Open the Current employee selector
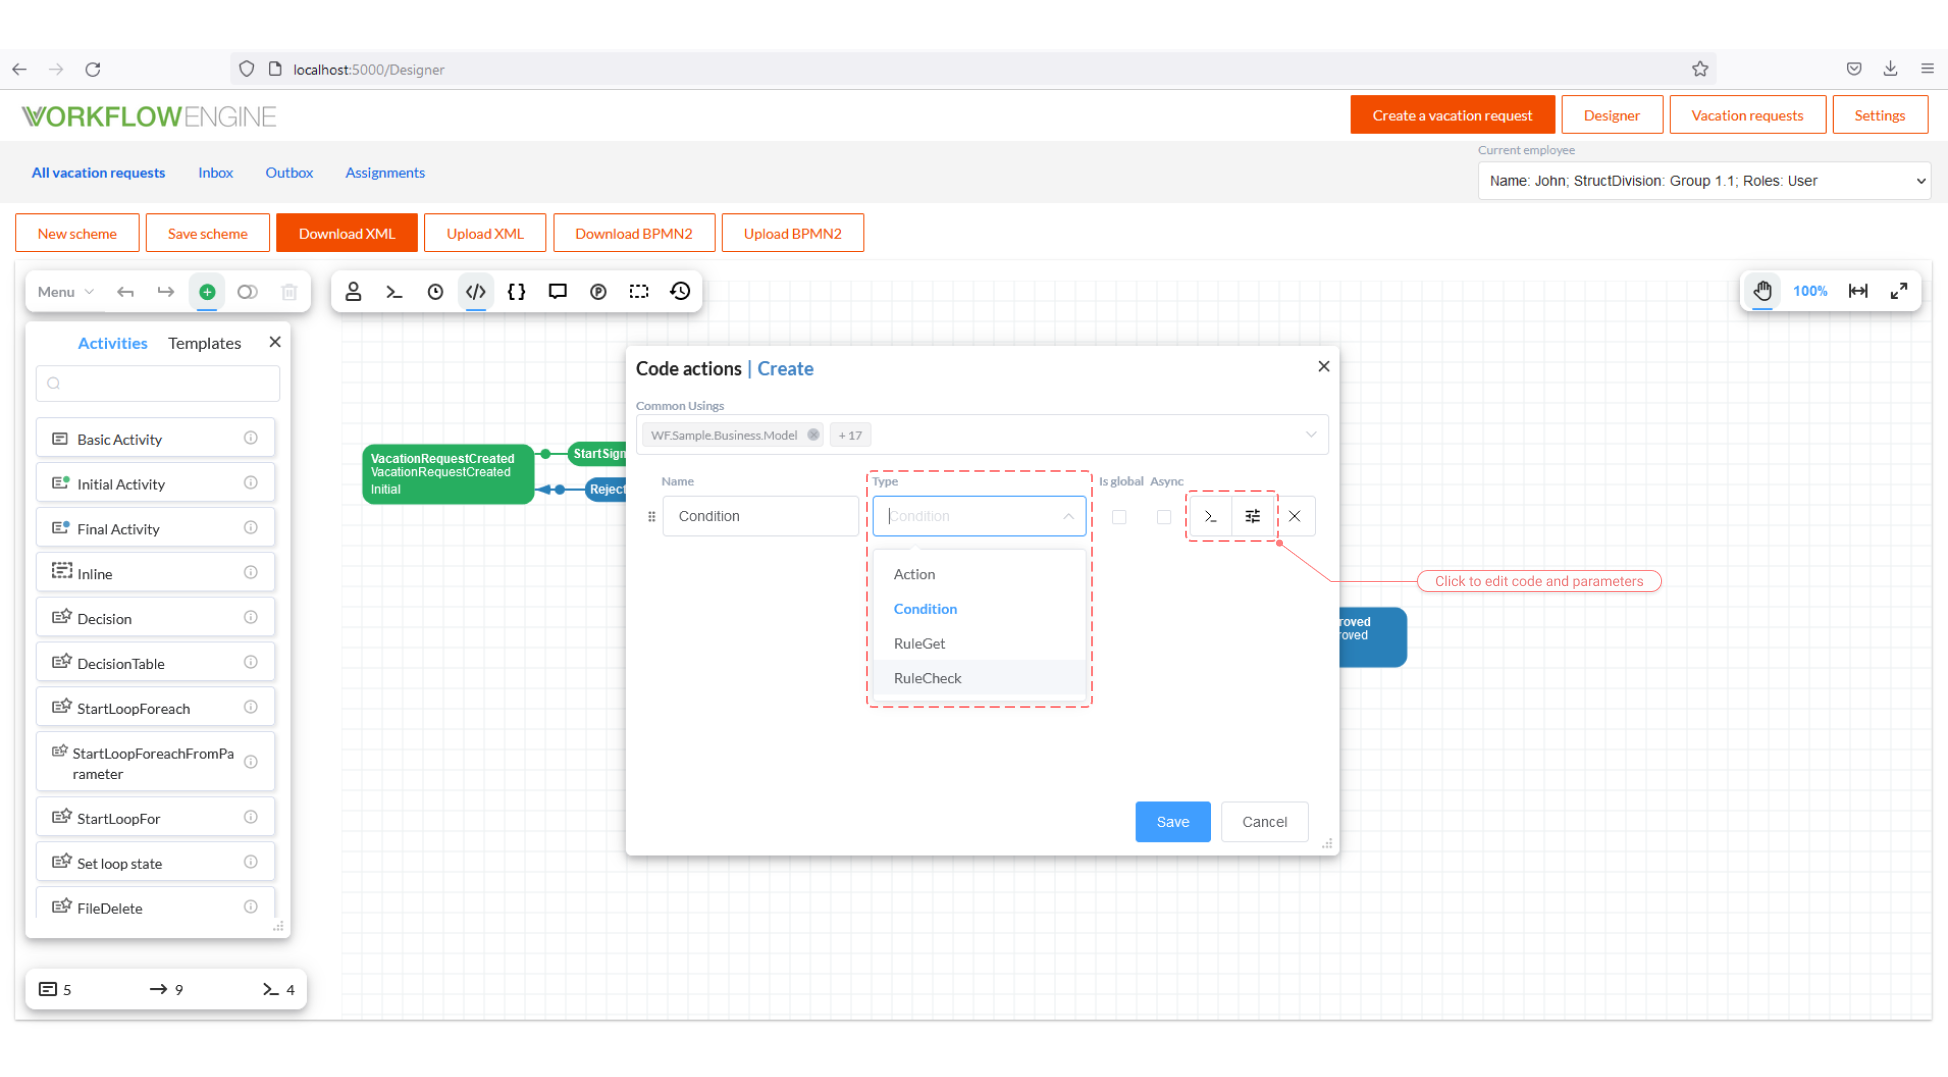The width and height of the screenshot is (1948, 1077). (x=1705, y=181)
